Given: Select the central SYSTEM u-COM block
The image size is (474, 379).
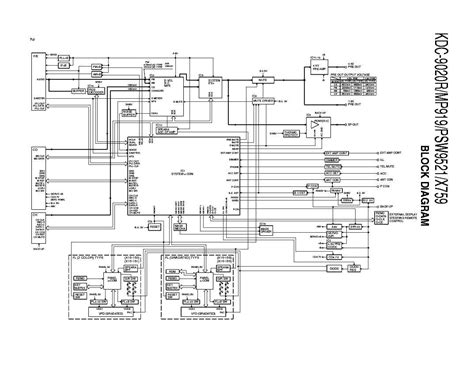Looking at the screenshot, I should (x=184, y=176).
